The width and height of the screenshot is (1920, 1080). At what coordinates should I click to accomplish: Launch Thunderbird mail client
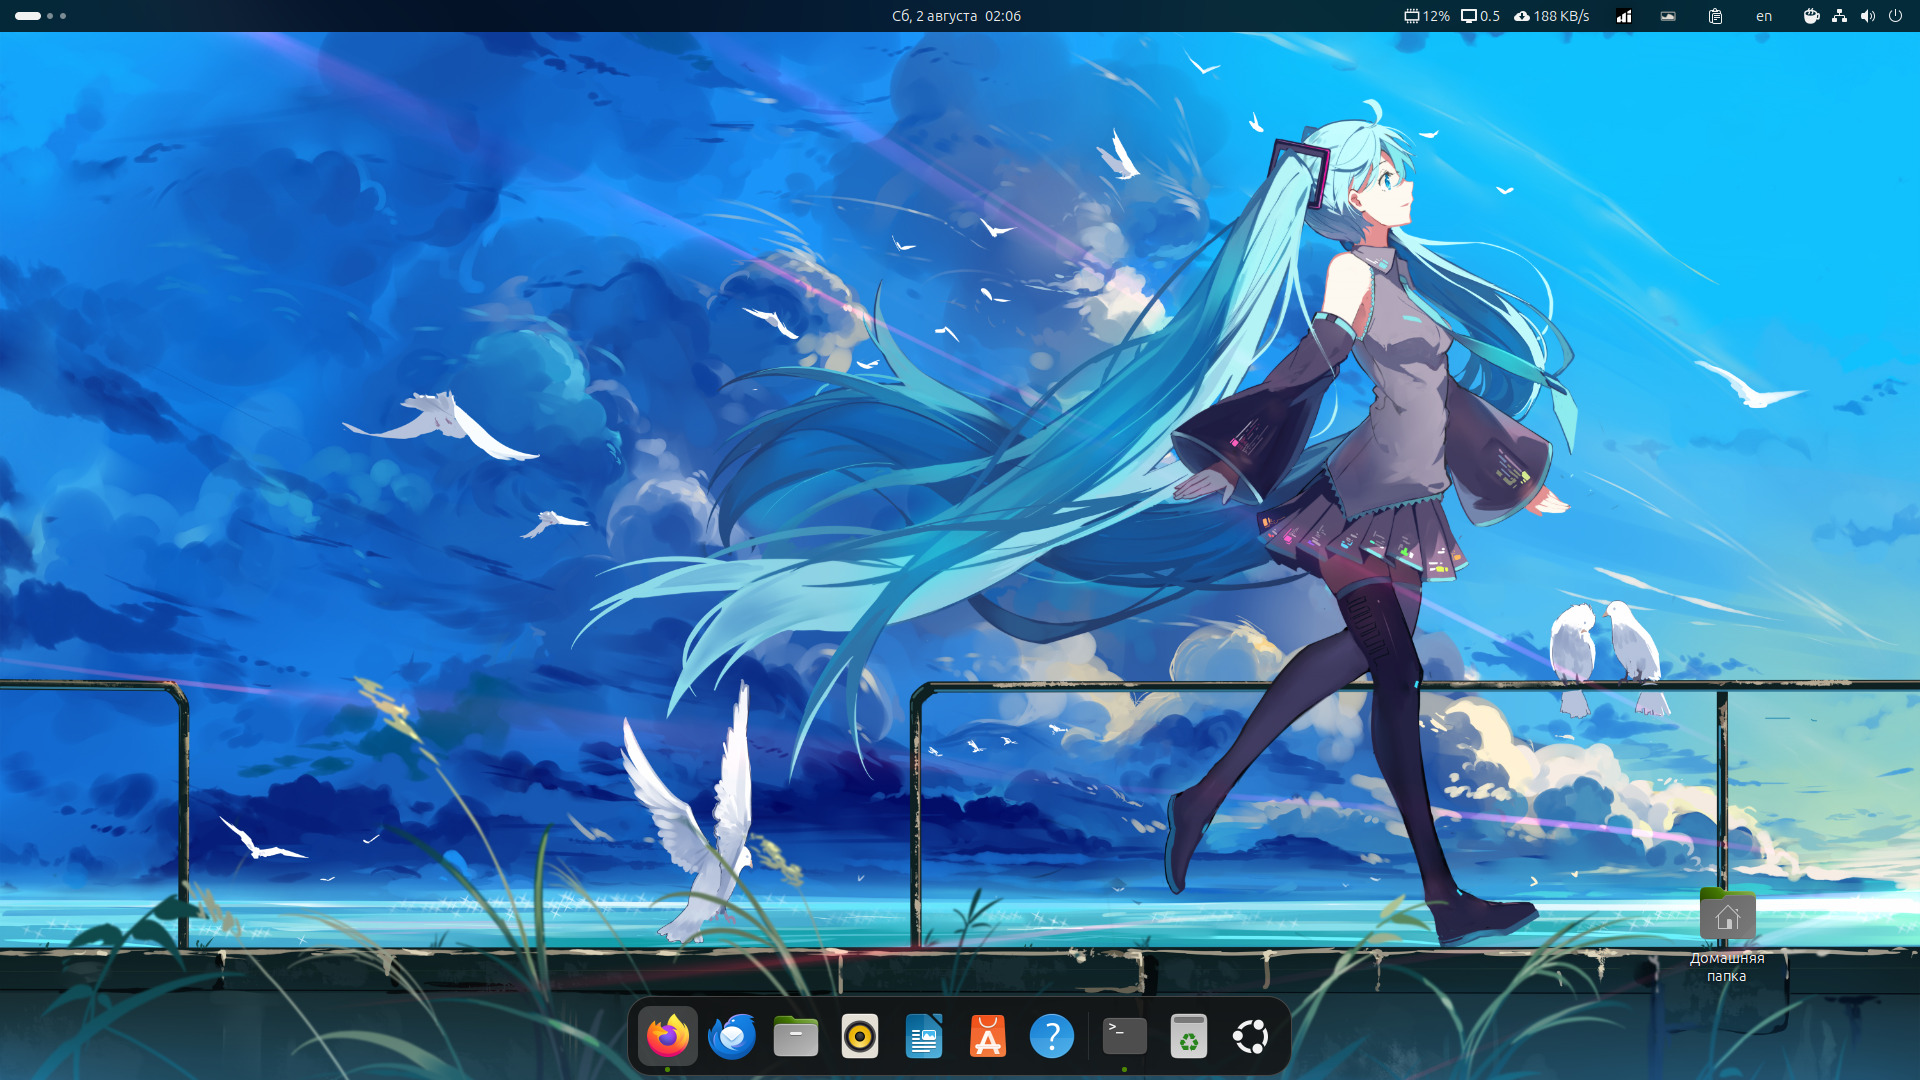tap(731, 1036)
